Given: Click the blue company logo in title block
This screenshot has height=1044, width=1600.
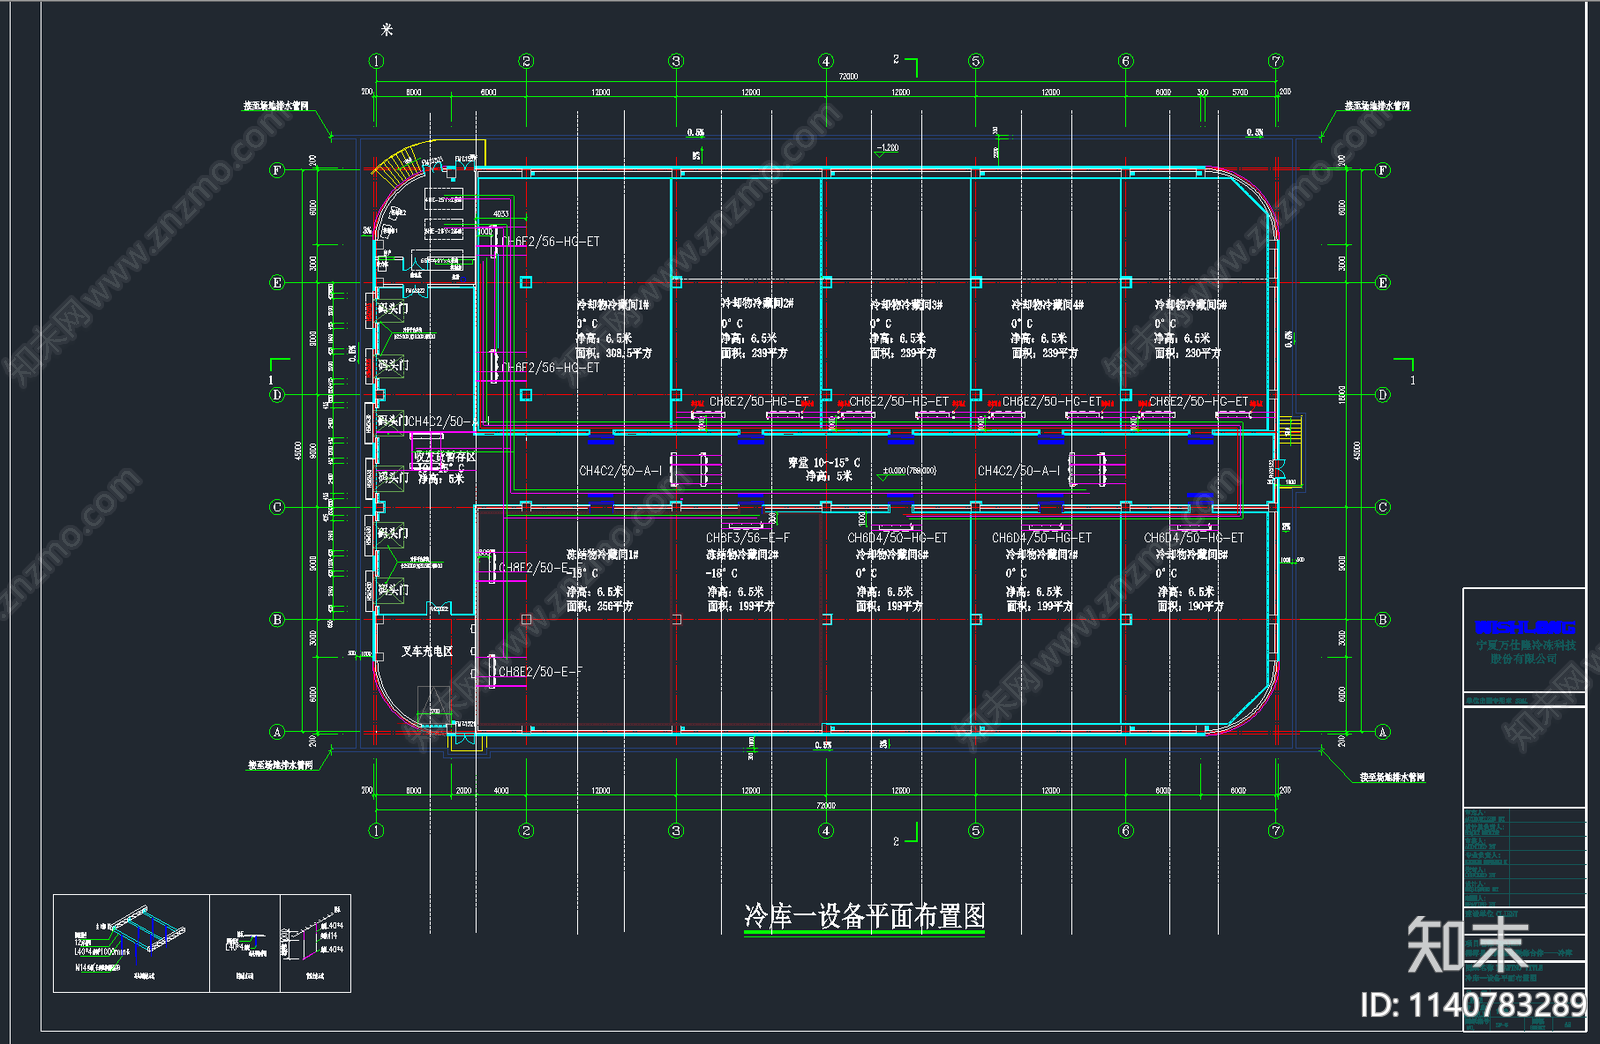Looking at the screenshot, I should point(1525,627).
